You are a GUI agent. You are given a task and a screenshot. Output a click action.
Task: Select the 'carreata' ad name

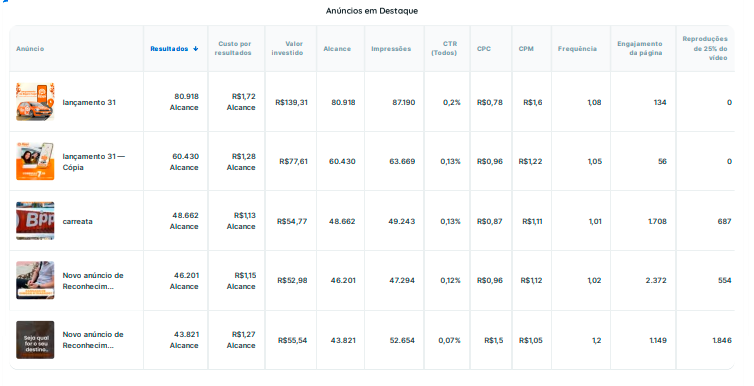(x=77, y=222)
